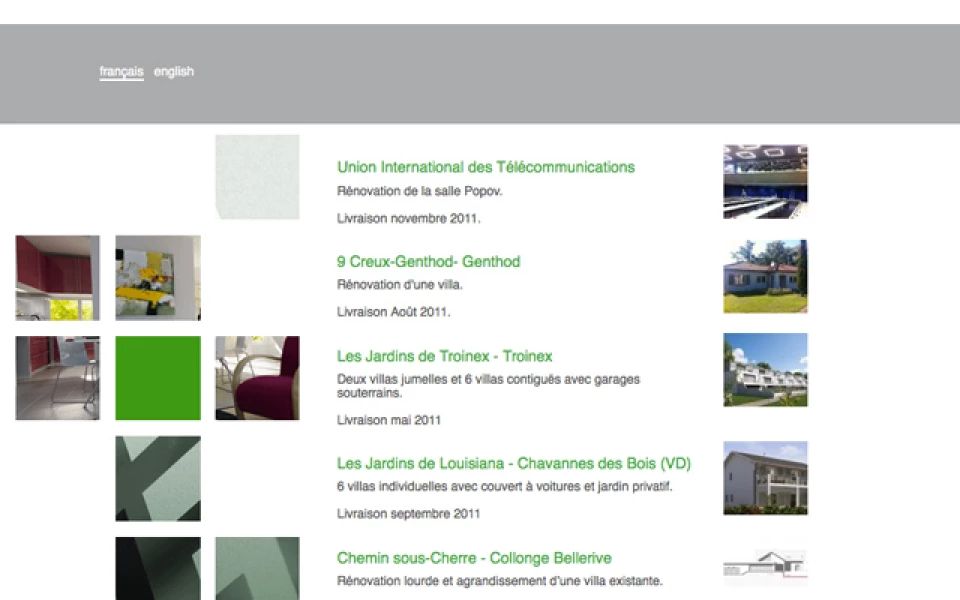The image size is (960, 600).
Task: View Popov conference hall thumbnail
Action: click(x=765, y=181)
